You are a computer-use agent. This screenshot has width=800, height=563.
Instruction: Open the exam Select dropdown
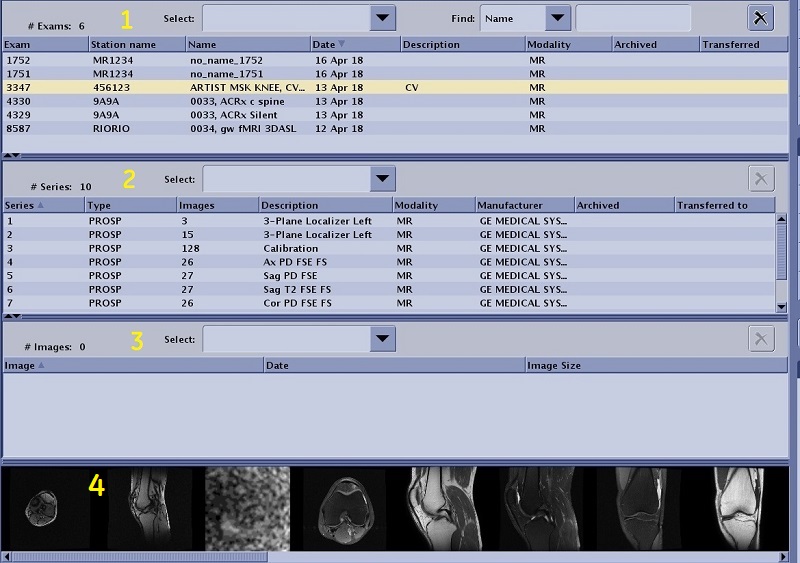pyautogui.click(x=381, y=18)
